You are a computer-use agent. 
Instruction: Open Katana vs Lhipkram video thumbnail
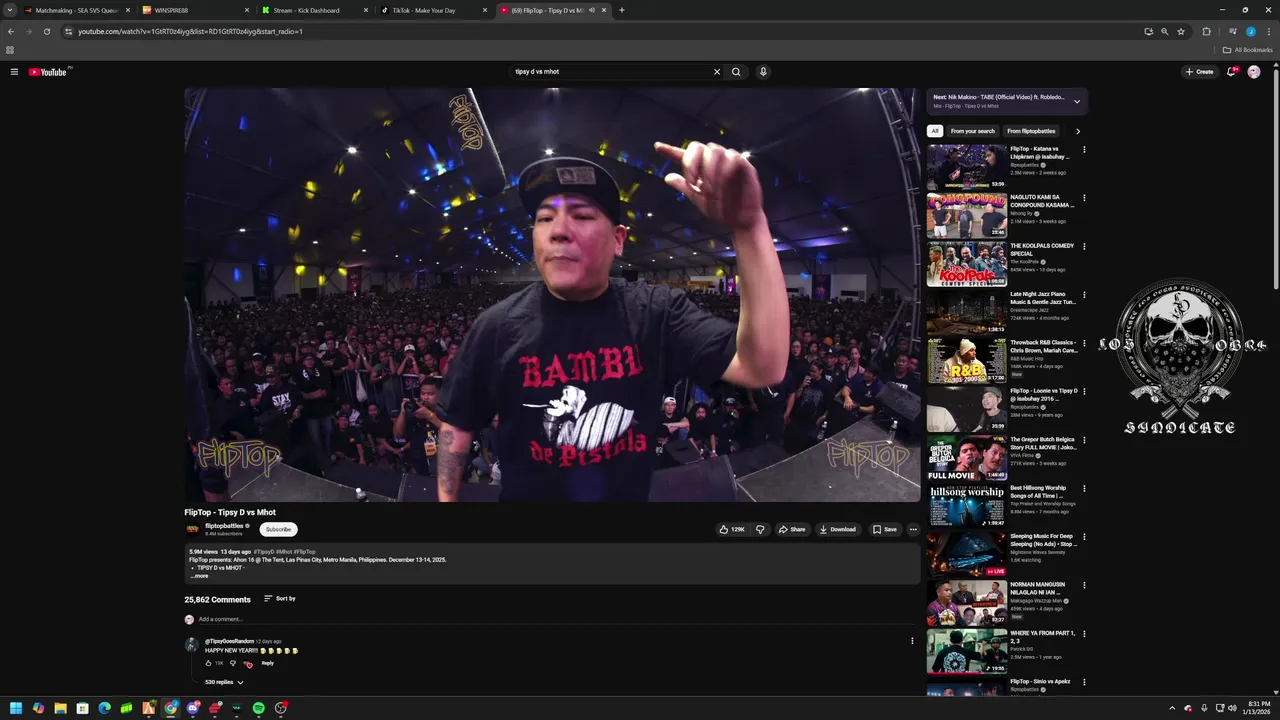[967, 167]
